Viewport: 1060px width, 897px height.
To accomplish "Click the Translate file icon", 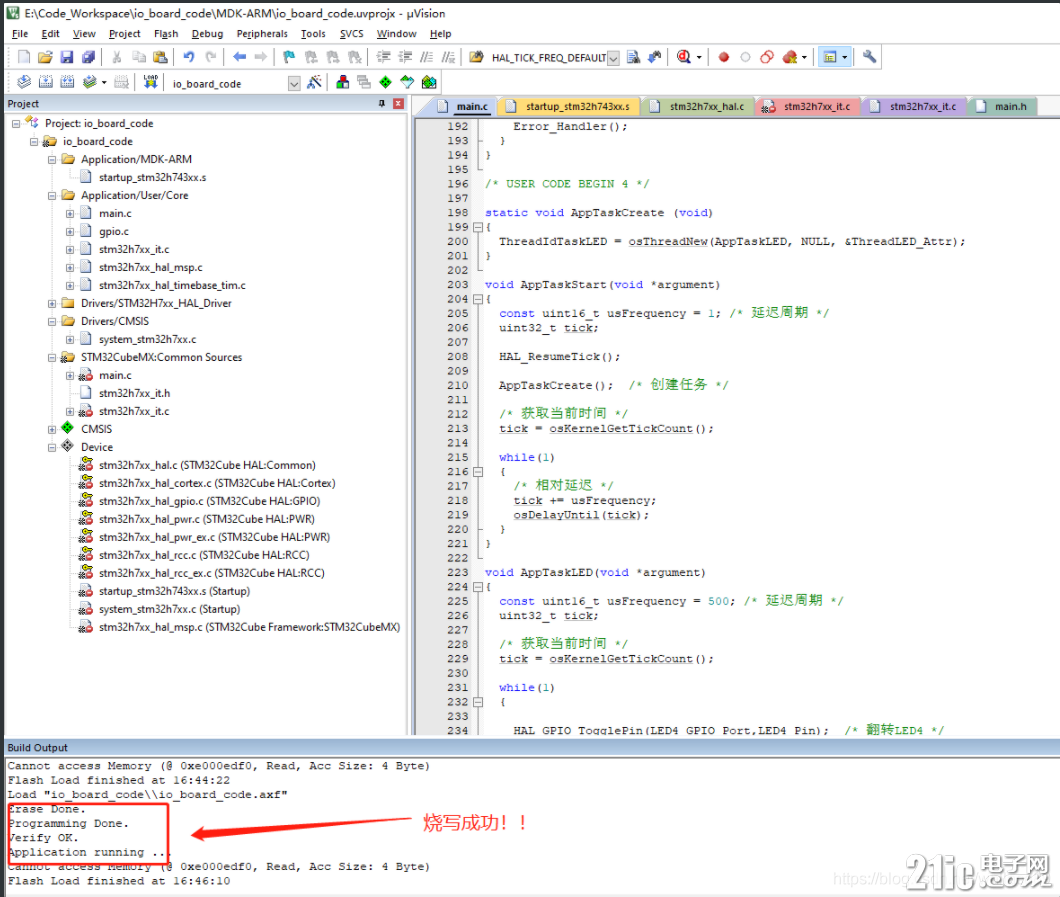I will pyautogui.click(x=24, y=82).
